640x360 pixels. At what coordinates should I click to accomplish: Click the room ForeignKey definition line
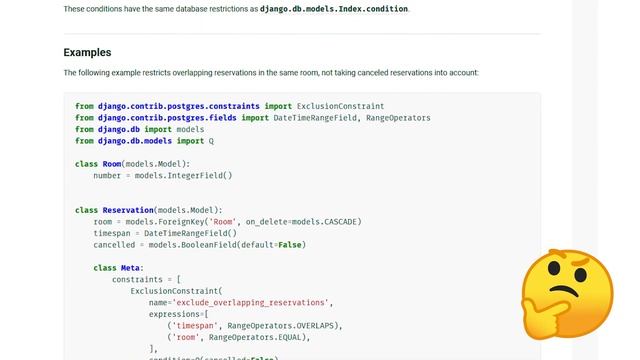(227, 222)
